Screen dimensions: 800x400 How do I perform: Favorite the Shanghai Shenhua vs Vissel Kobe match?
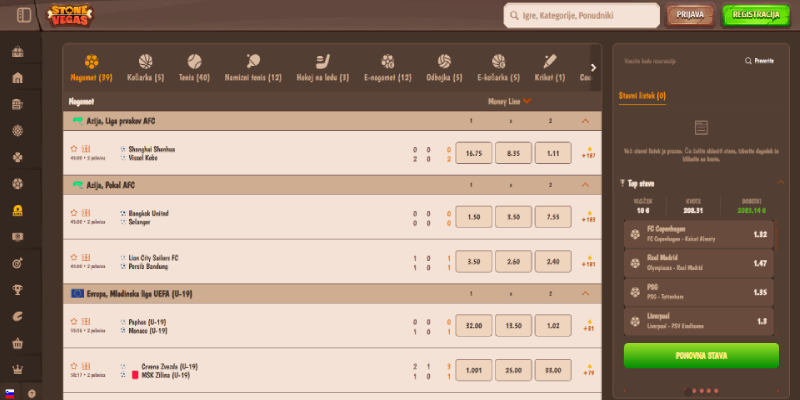(x=74, y=148)
